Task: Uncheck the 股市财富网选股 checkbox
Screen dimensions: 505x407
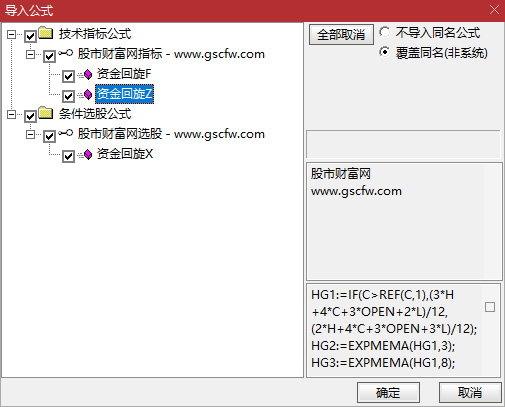Action: click(49, 136)
